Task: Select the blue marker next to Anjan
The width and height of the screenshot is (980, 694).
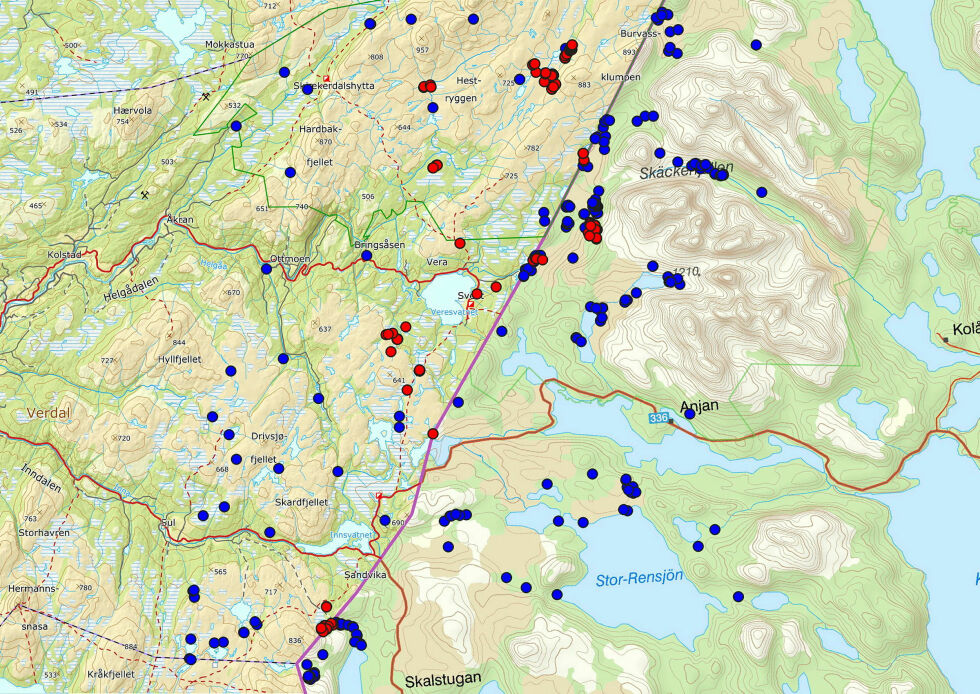Action: 689,413
